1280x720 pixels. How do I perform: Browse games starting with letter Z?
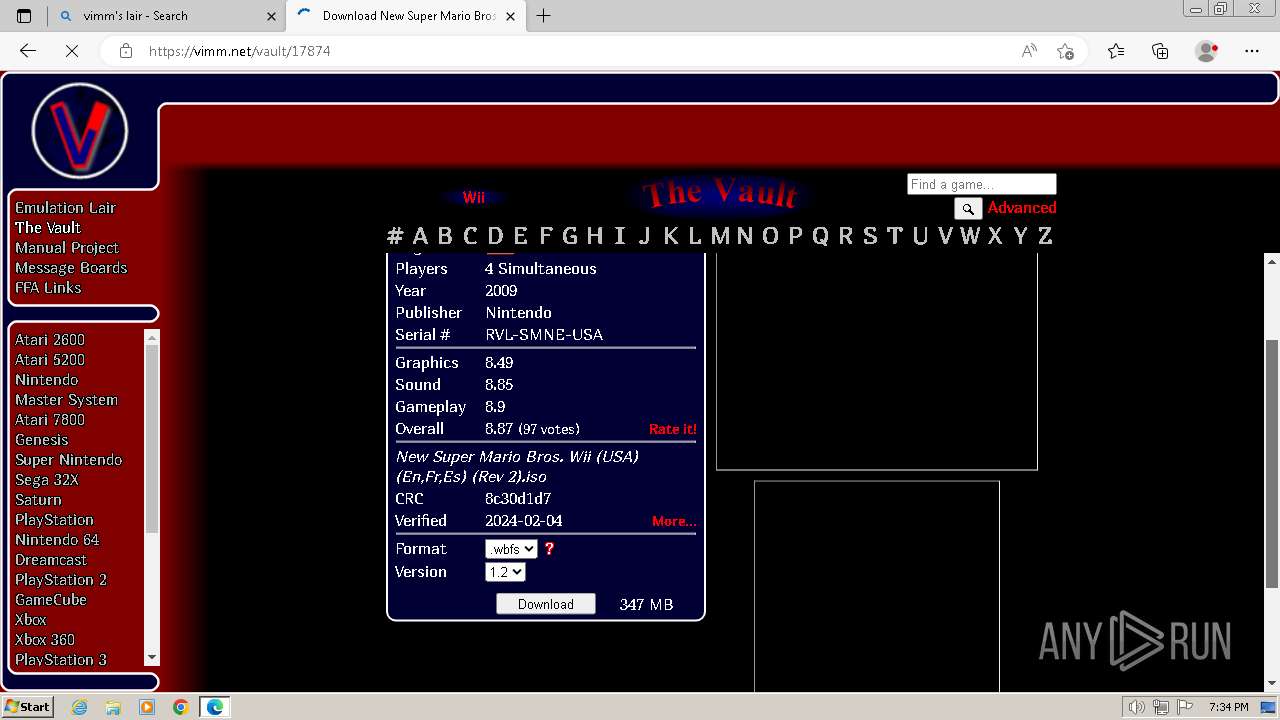click(1045, 236)
